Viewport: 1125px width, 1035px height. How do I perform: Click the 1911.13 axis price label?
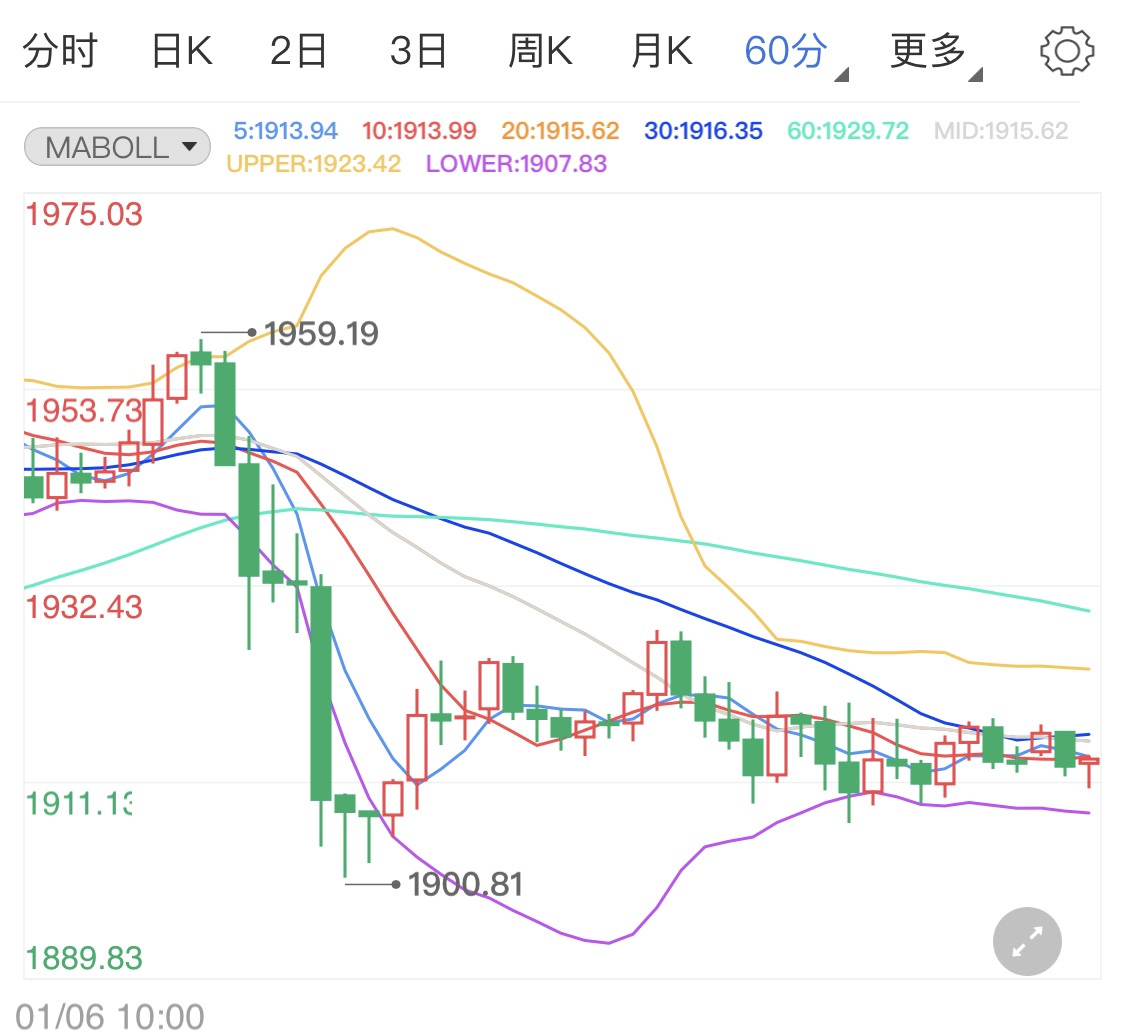tap(79, 804)
